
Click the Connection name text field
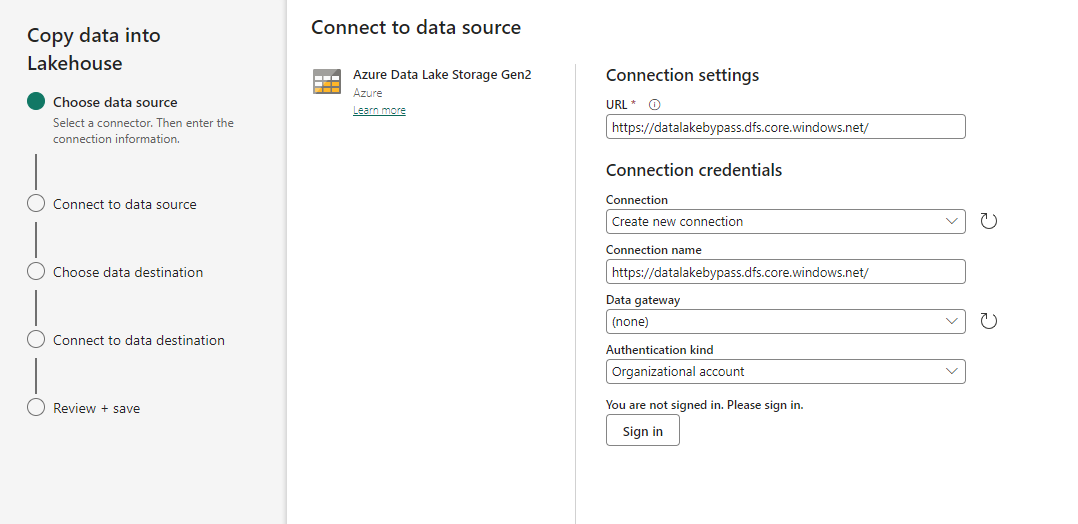click(785, 271)
